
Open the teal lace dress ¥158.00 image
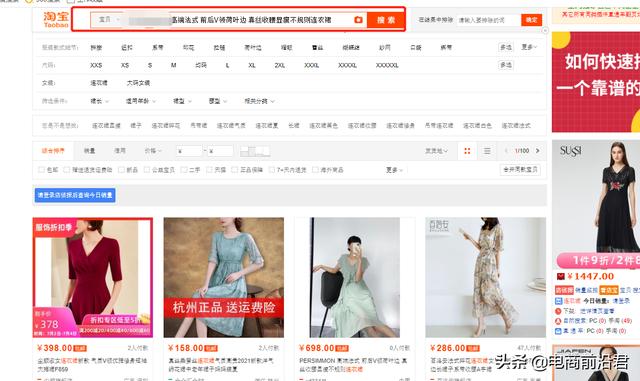pyautogui.click(x=224, y=277)
